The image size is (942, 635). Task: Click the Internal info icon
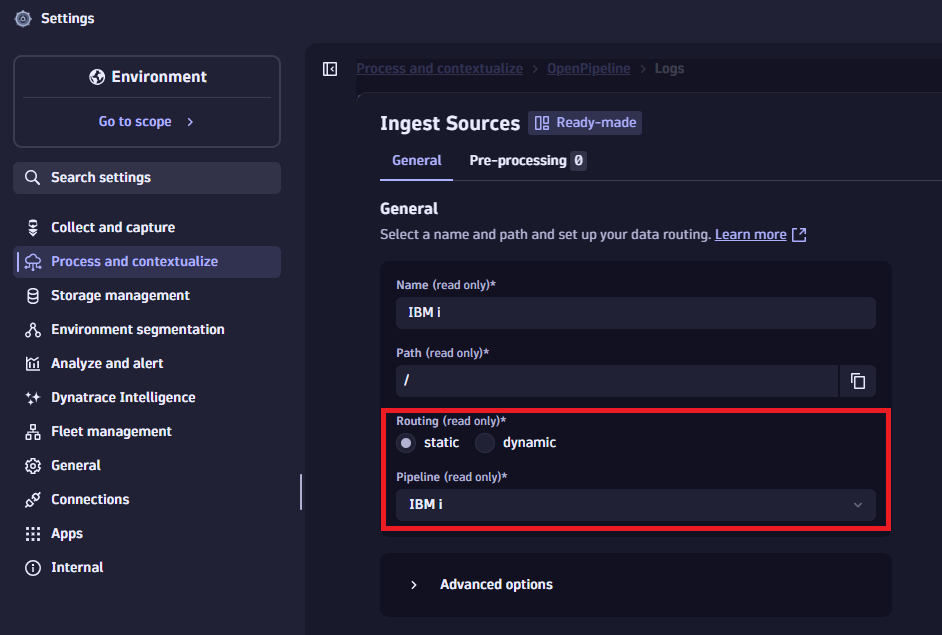[x=33, y=568]
